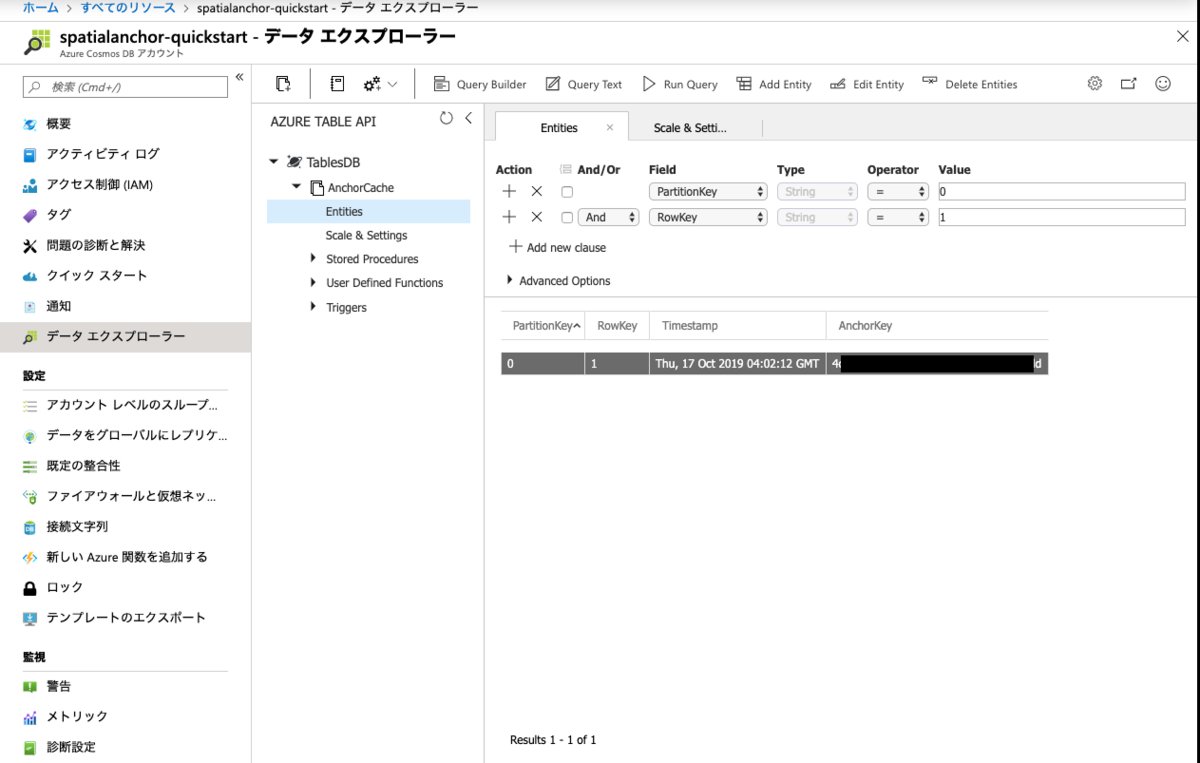Viewport: 1200px width, 763px height.
Task: Delete the RowKey clause with X
Action: [x=537, y=217]
